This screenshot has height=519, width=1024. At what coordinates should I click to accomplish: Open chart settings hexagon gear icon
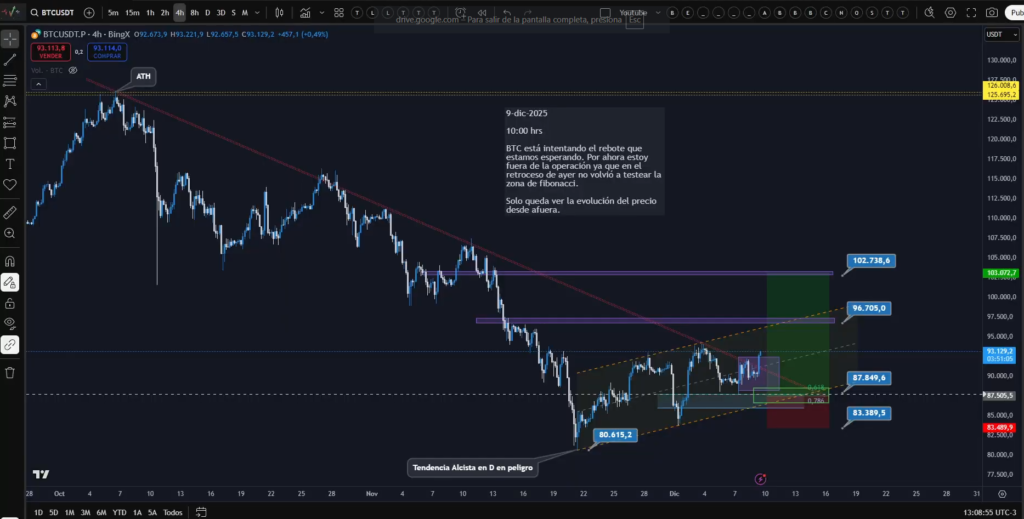pyautogui.click(x=950, y=13)
